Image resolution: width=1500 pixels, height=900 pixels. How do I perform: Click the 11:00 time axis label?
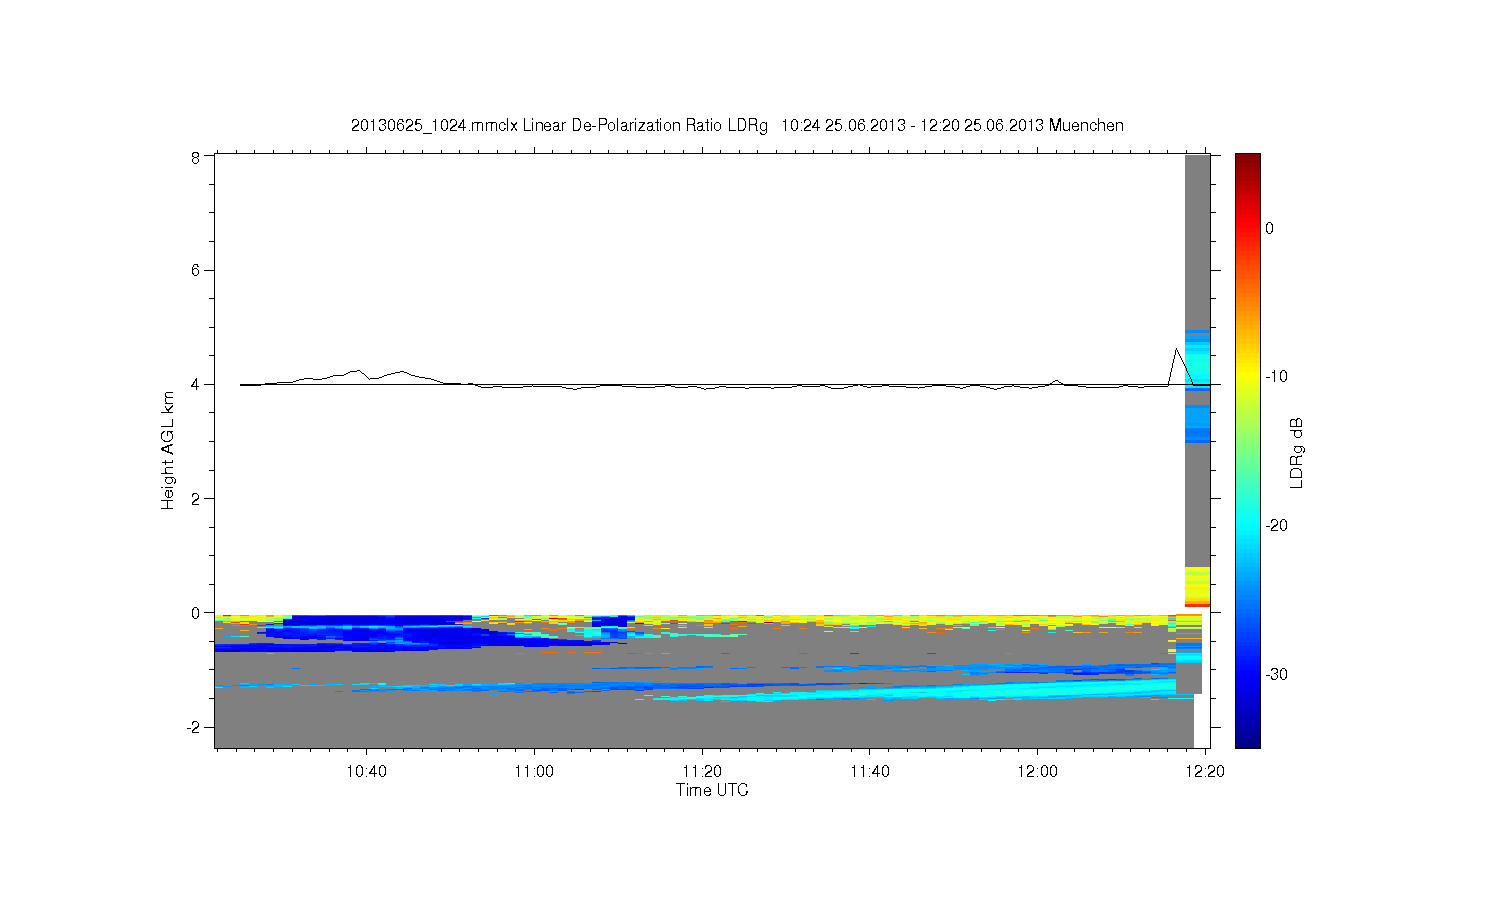pos(534,772)
